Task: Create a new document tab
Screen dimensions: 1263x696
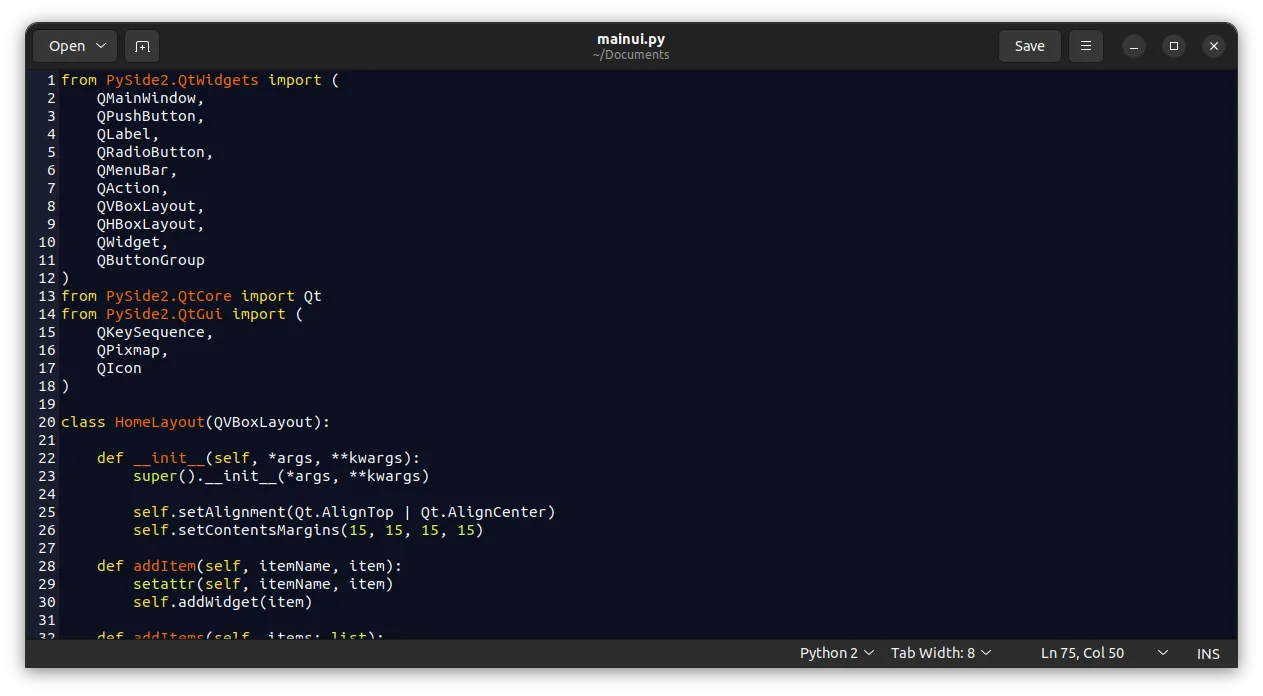Action: (x=142, y=46)
